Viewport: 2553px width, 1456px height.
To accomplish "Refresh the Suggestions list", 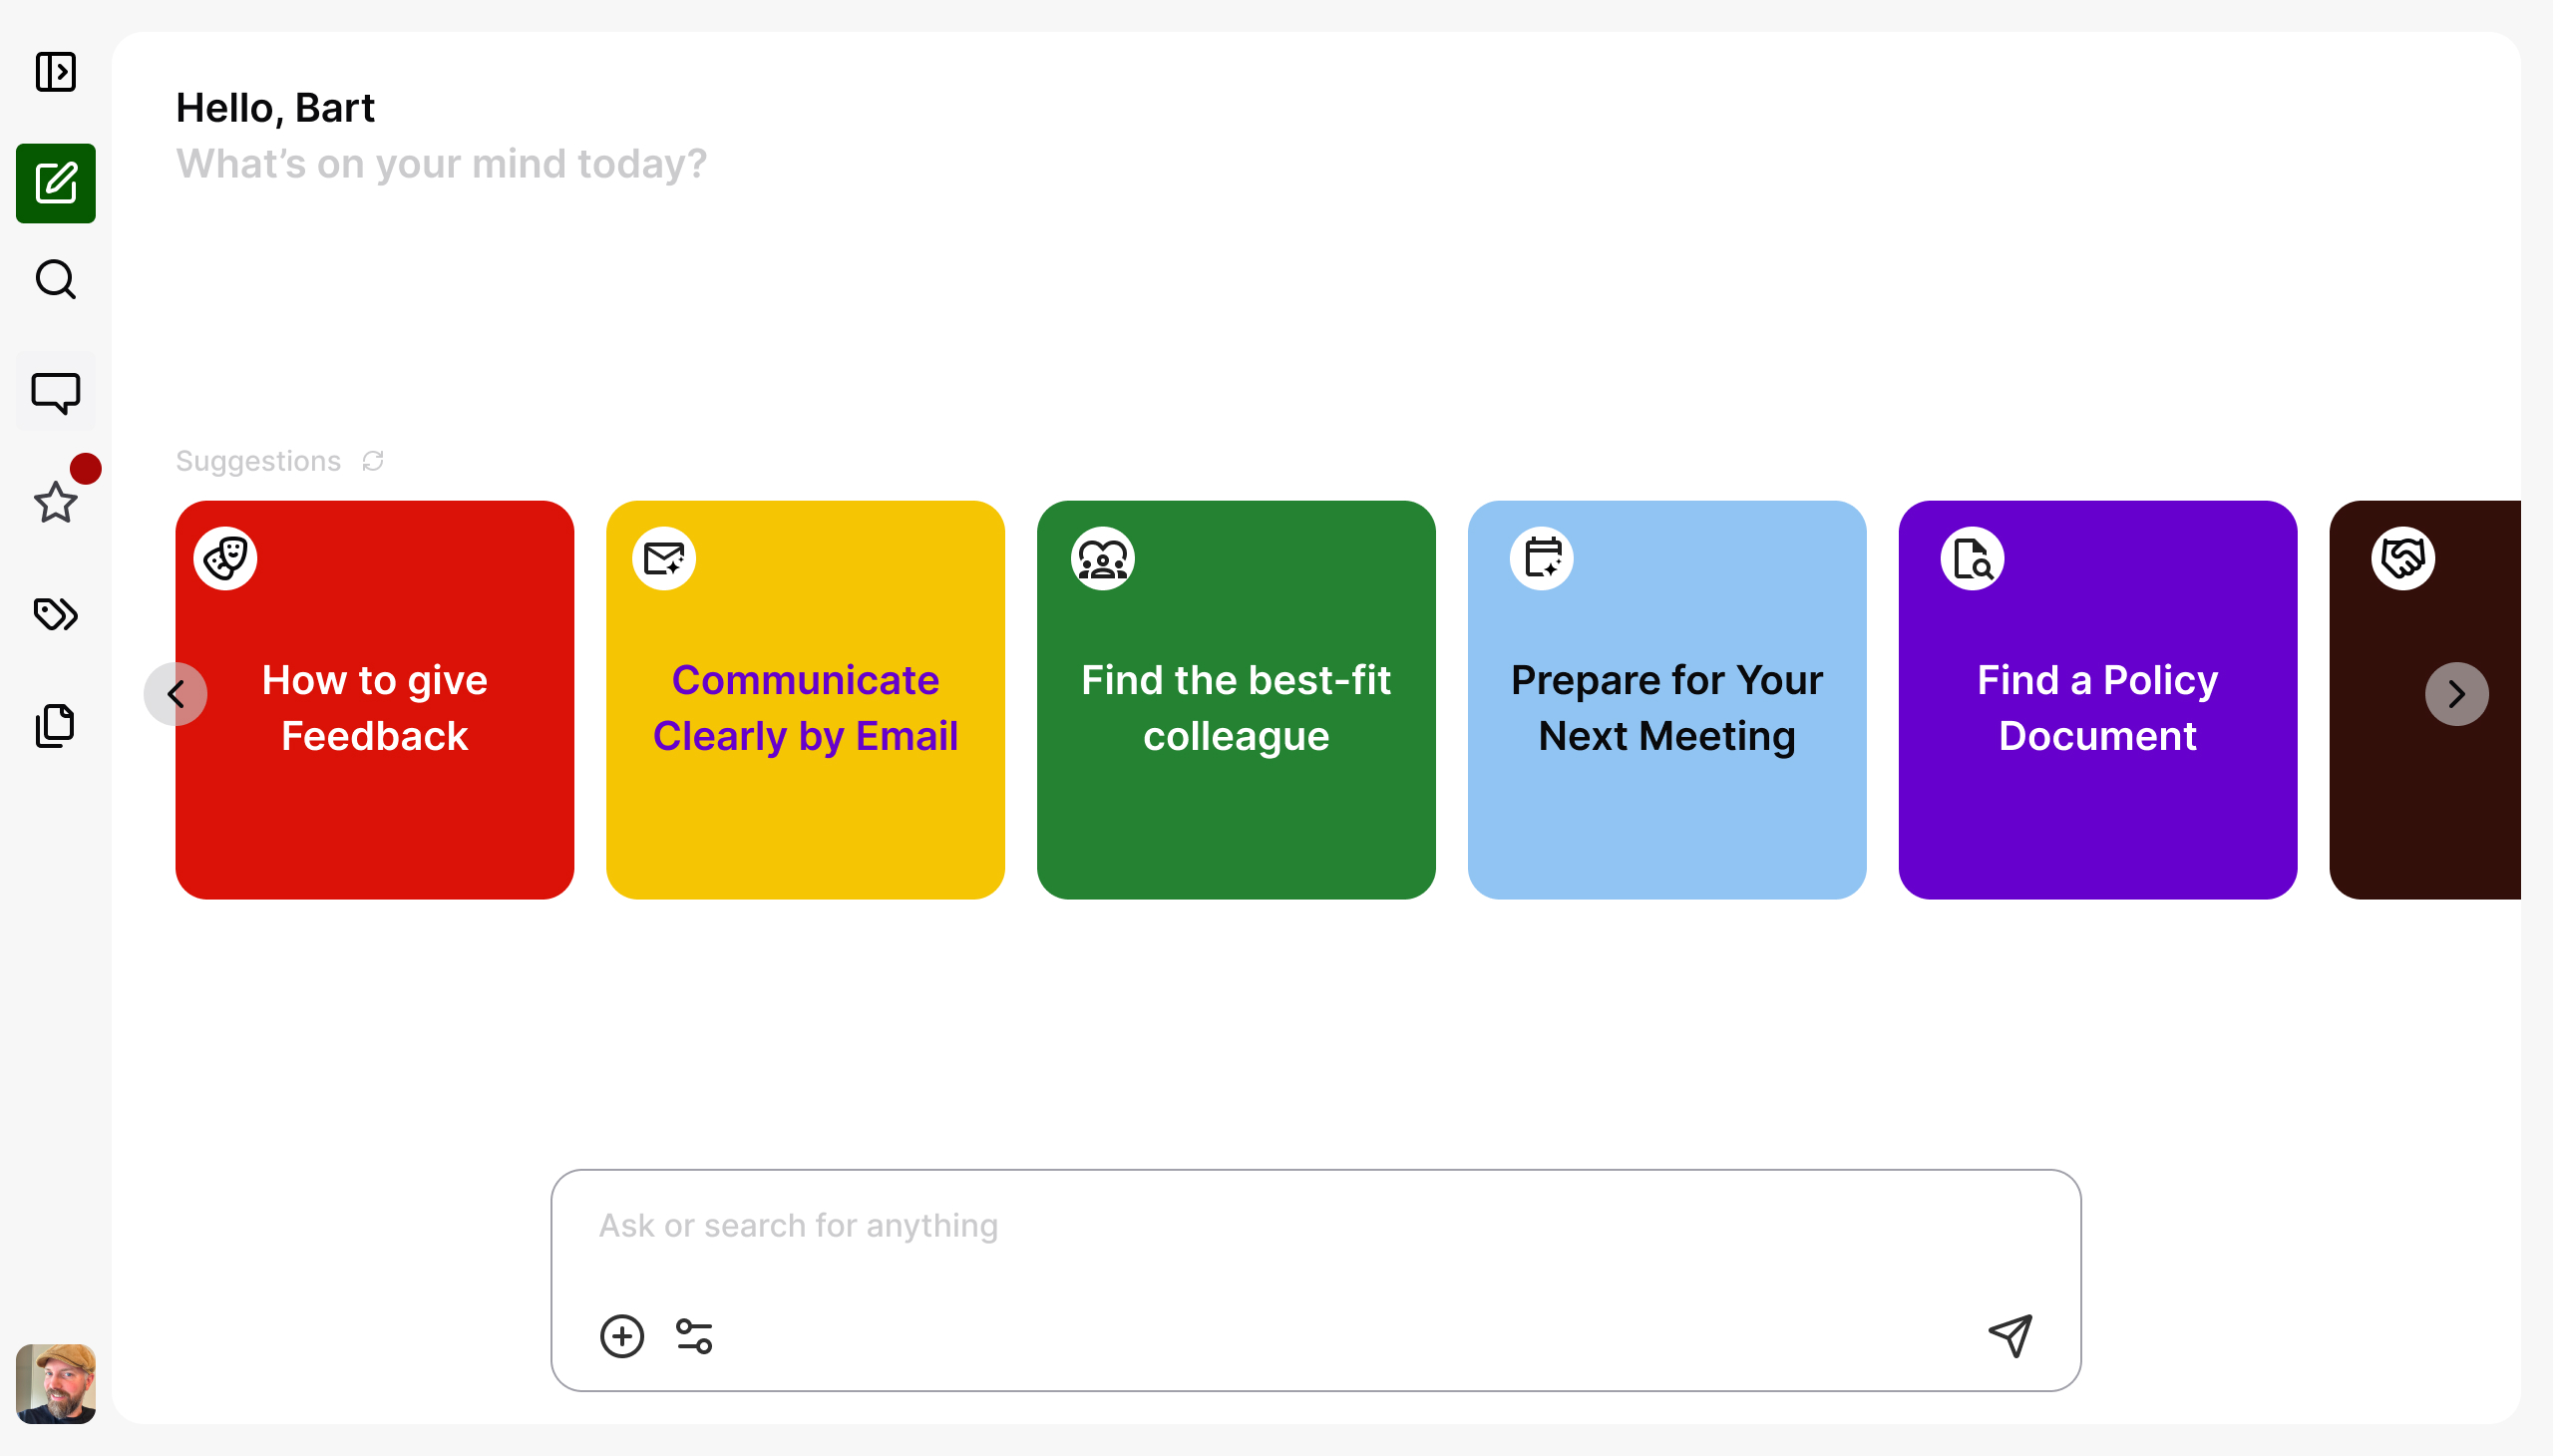I will (371, 461).
